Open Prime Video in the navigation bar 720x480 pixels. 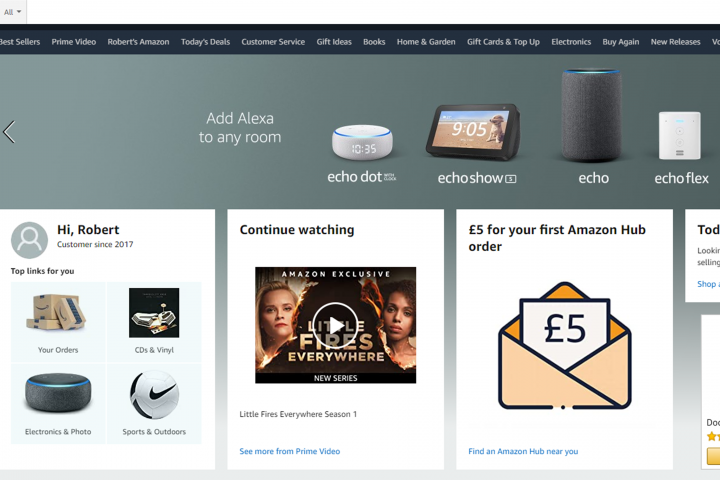pos(73,42)
